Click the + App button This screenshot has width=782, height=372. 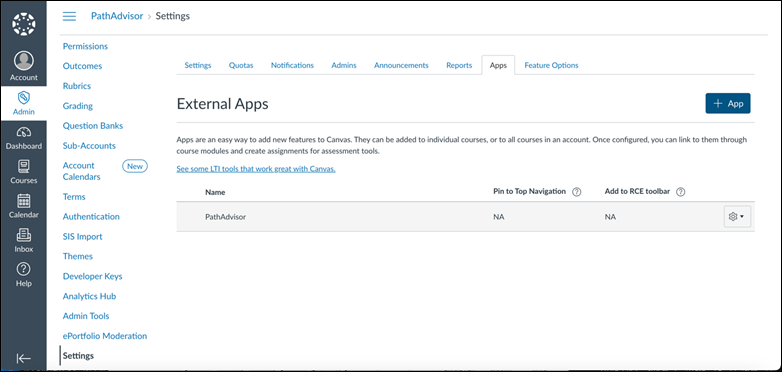[x=728, y=103]
